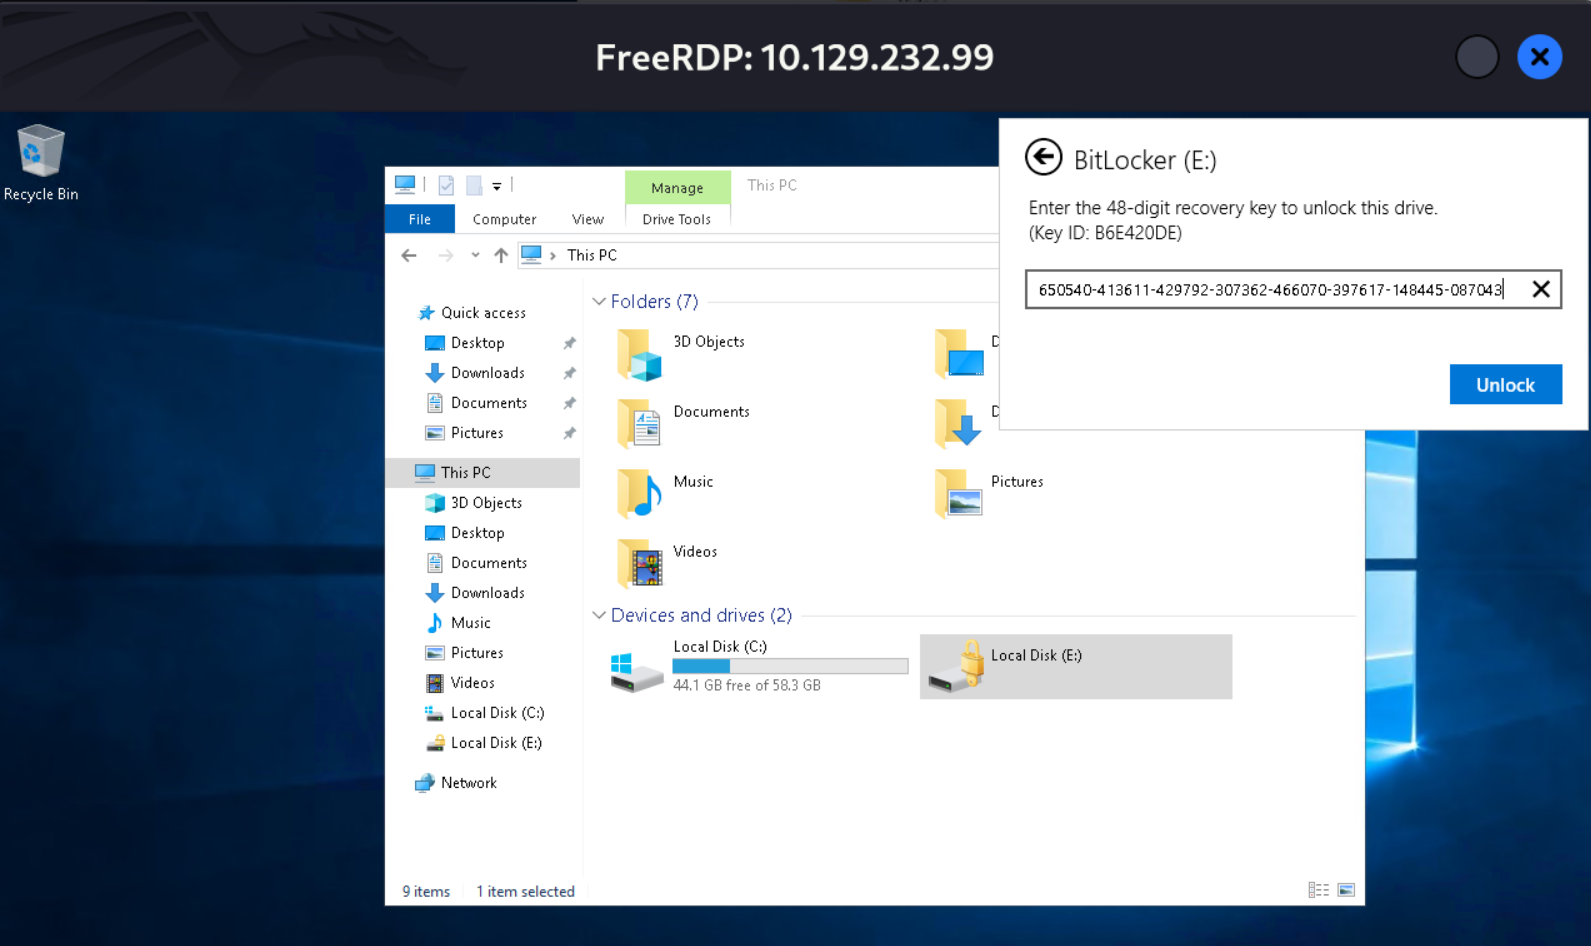
Task: Click the Properties quick access toolbar button
Action: point(446,185)
